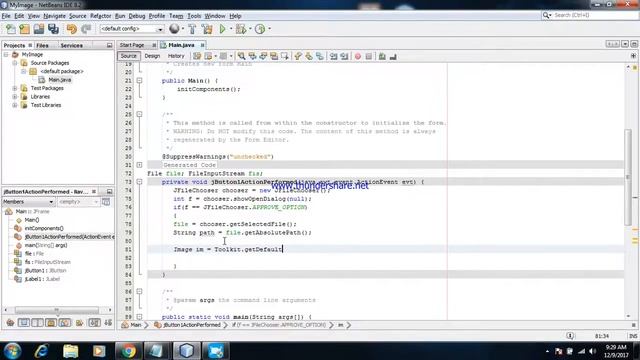Viewport: 640px width, 360px height.
Task: Toggle Show Inherited Members in Navigator
Action: (x=10, y=323)
